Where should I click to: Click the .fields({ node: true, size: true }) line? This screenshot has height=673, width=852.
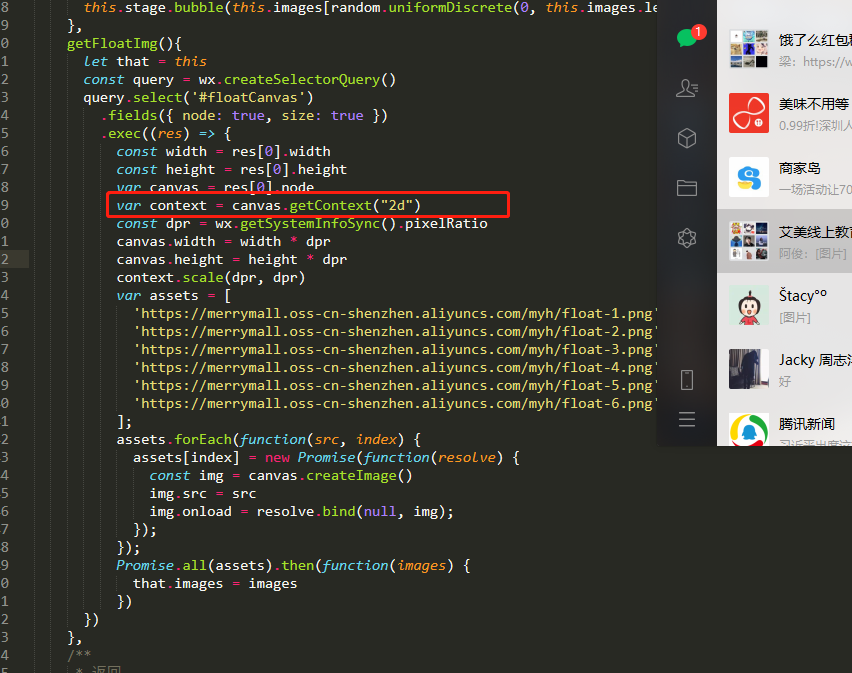coord(244,115)
